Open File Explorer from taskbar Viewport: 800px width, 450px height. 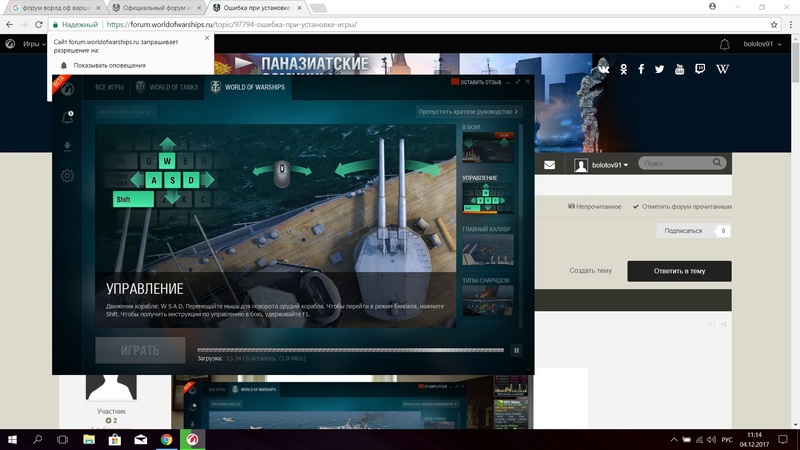[89, 439]
